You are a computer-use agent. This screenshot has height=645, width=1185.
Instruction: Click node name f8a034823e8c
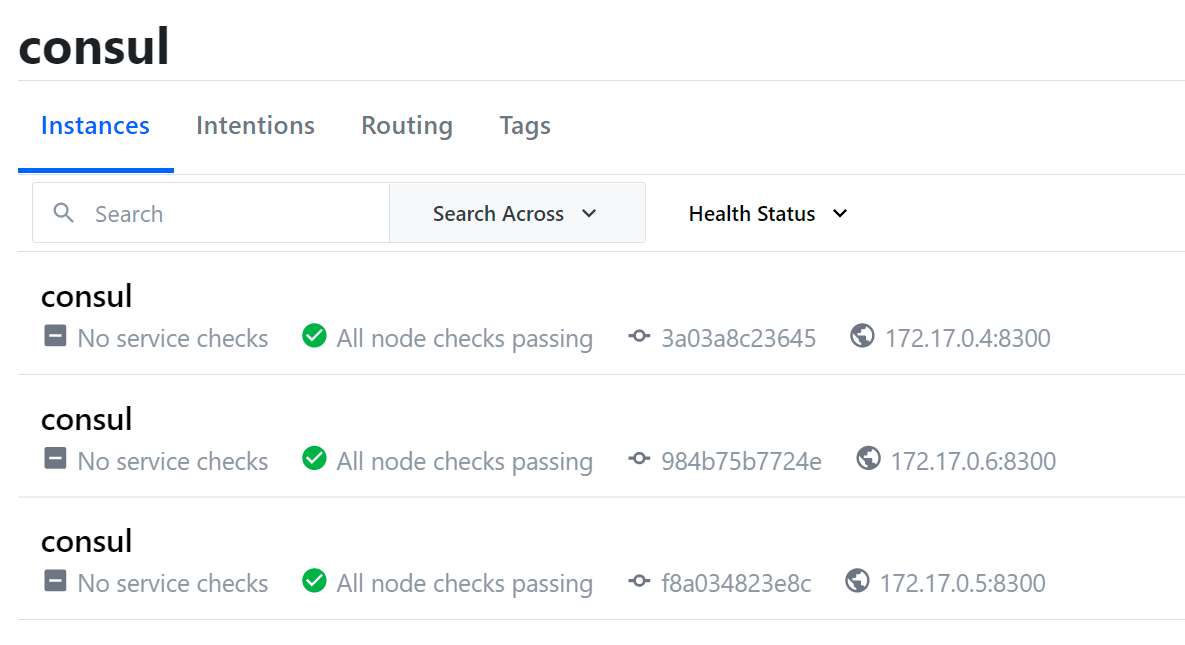(x=736, y=583)
